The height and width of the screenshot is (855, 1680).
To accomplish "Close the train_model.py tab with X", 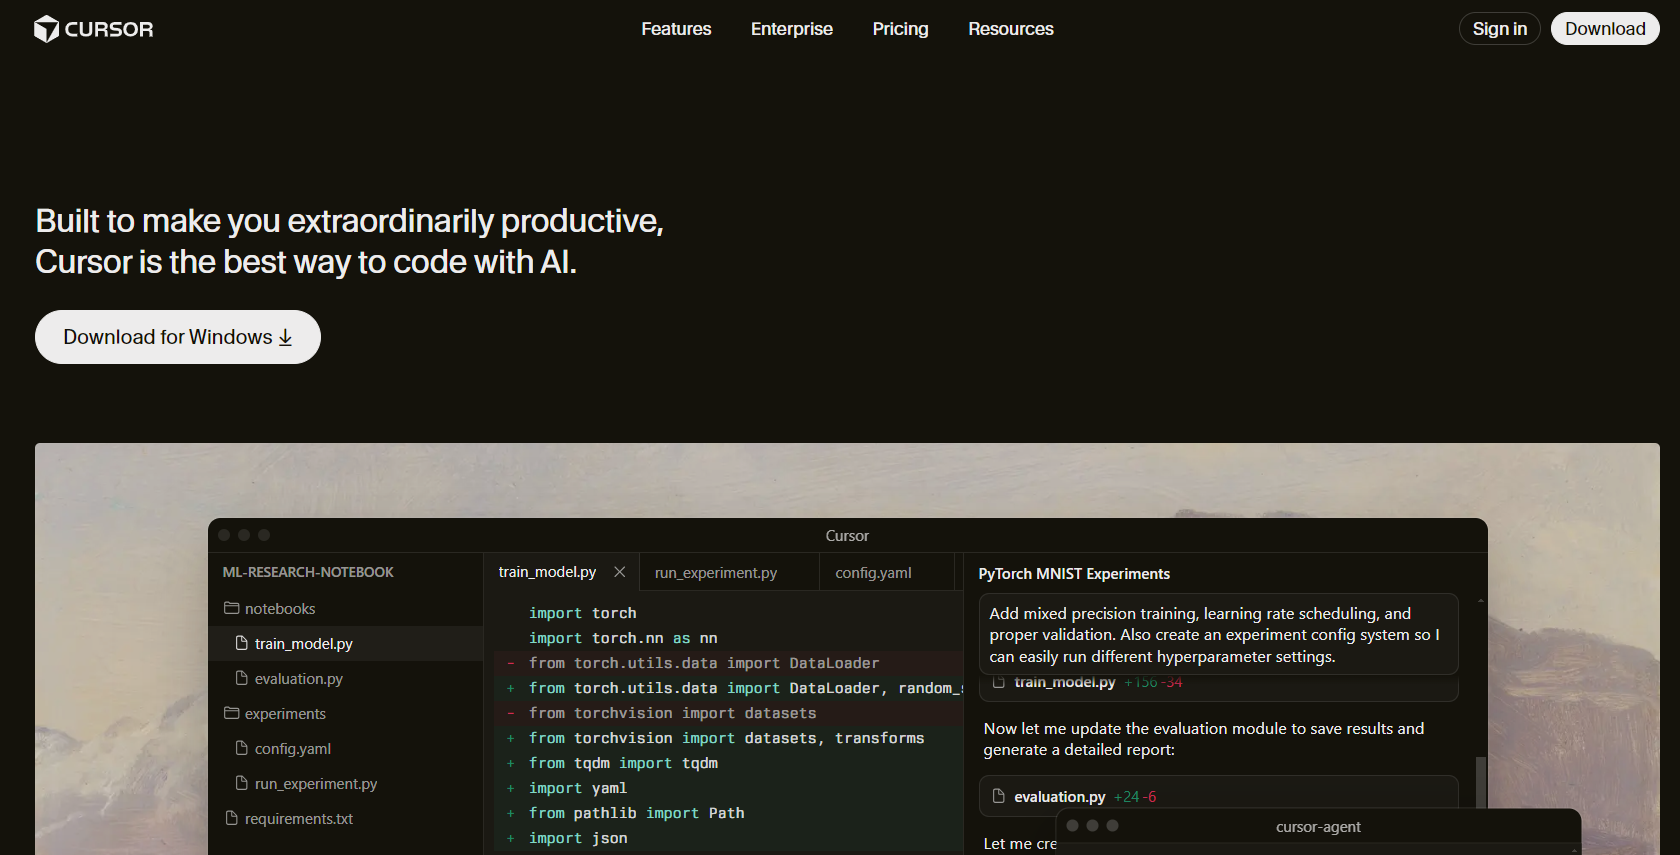I will click(x=620, y=572).
